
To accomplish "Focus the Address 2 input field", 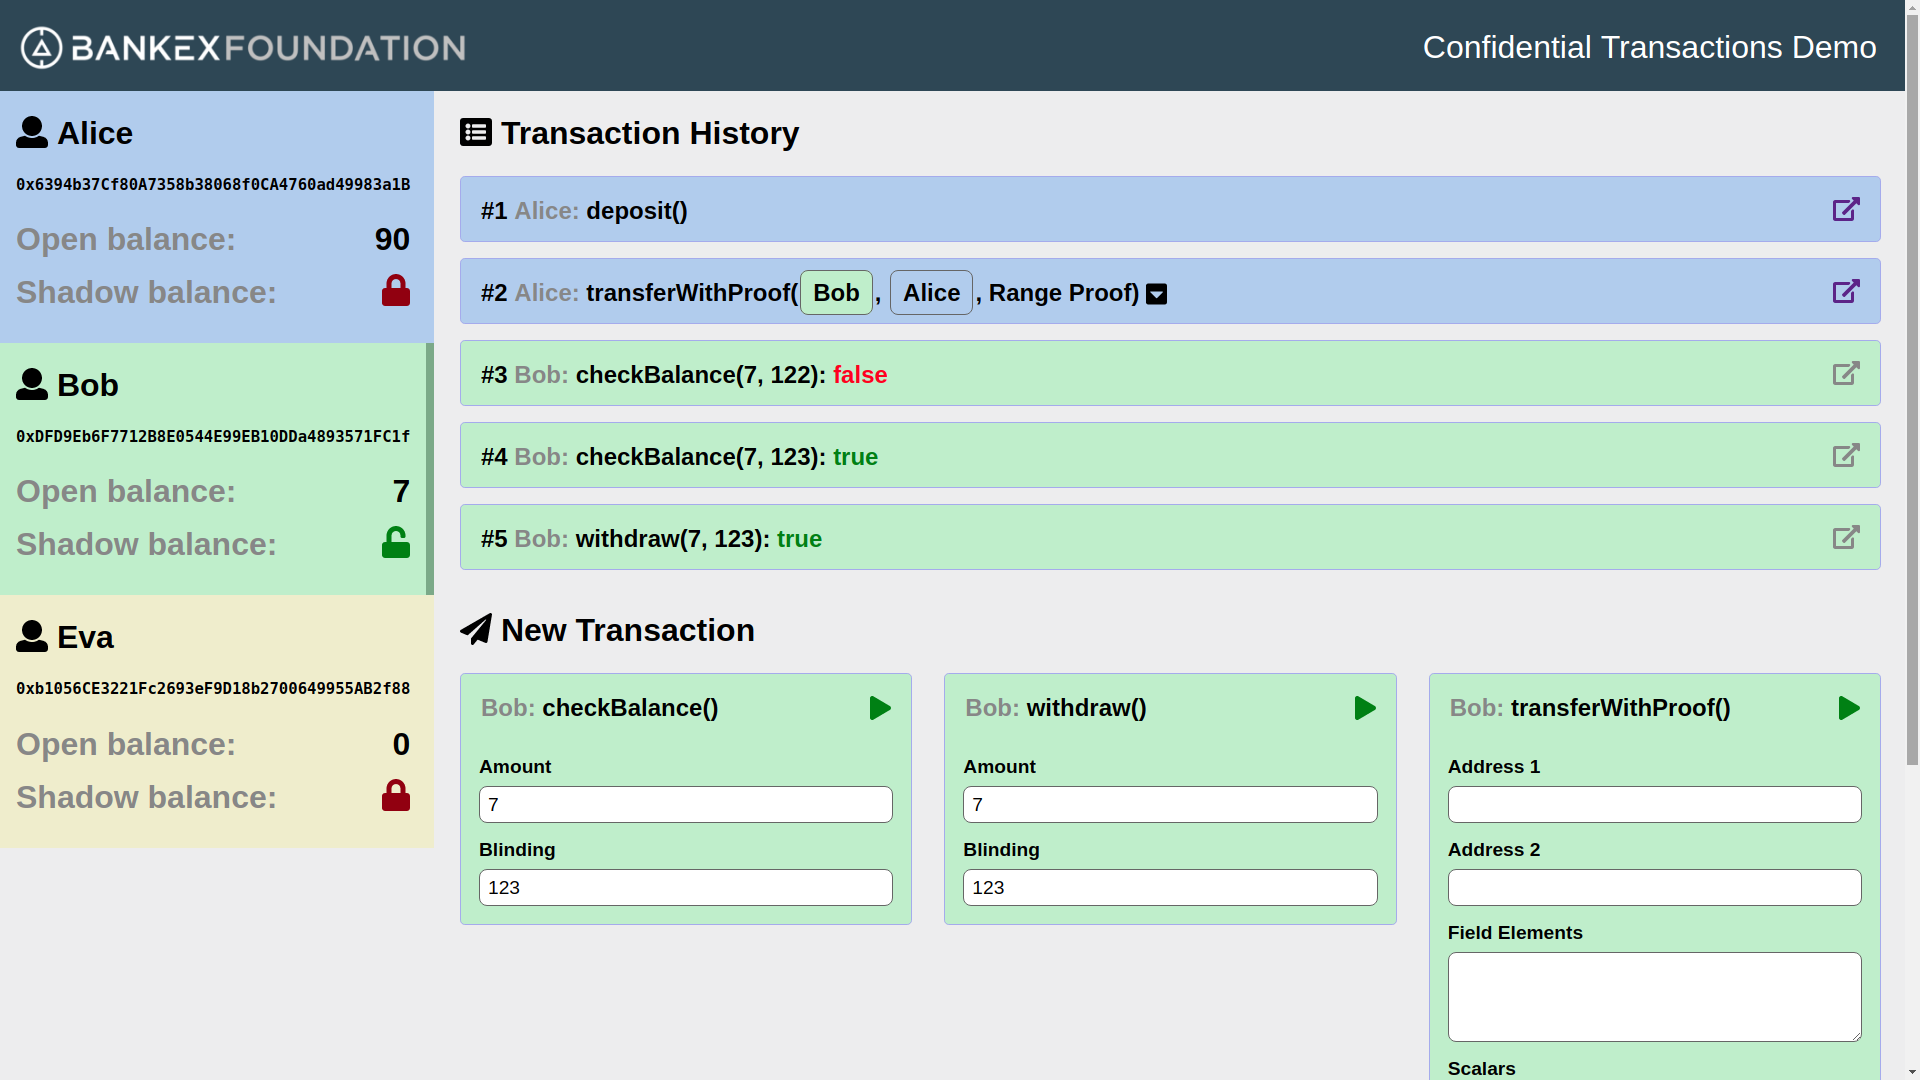I will [x=1654, y=887].
